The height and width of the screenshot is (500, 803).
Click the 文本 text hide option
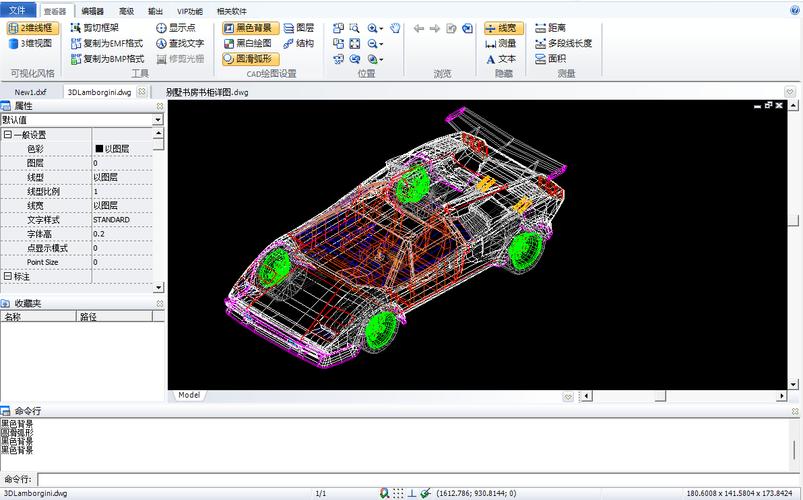tap(501, 59)
